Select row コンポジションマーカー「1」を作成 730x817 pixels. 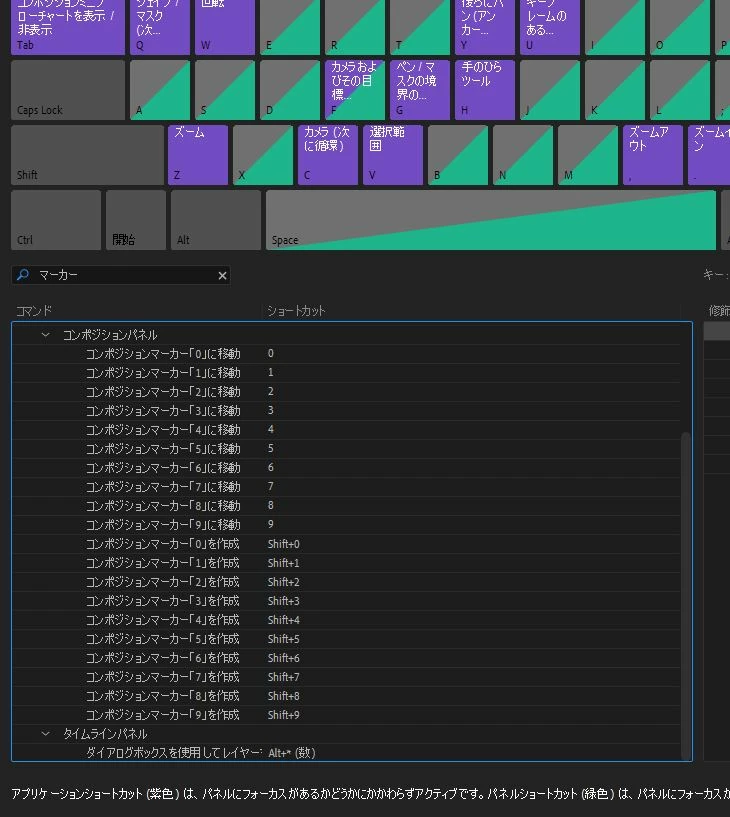click(x=347, y=563)
